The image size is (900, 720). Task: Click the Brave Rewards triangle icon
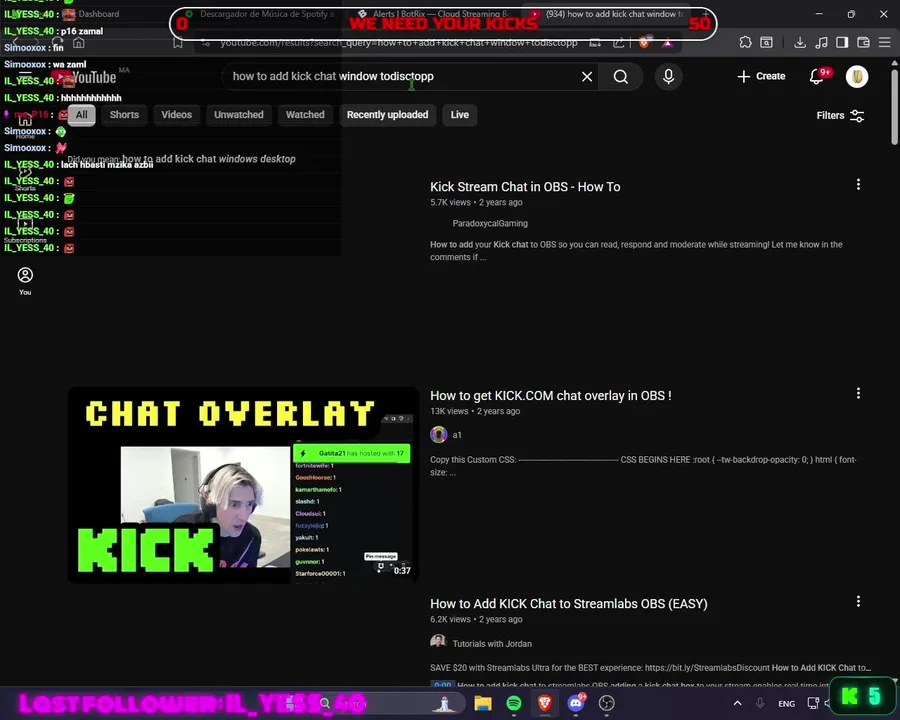coord(667,42)
